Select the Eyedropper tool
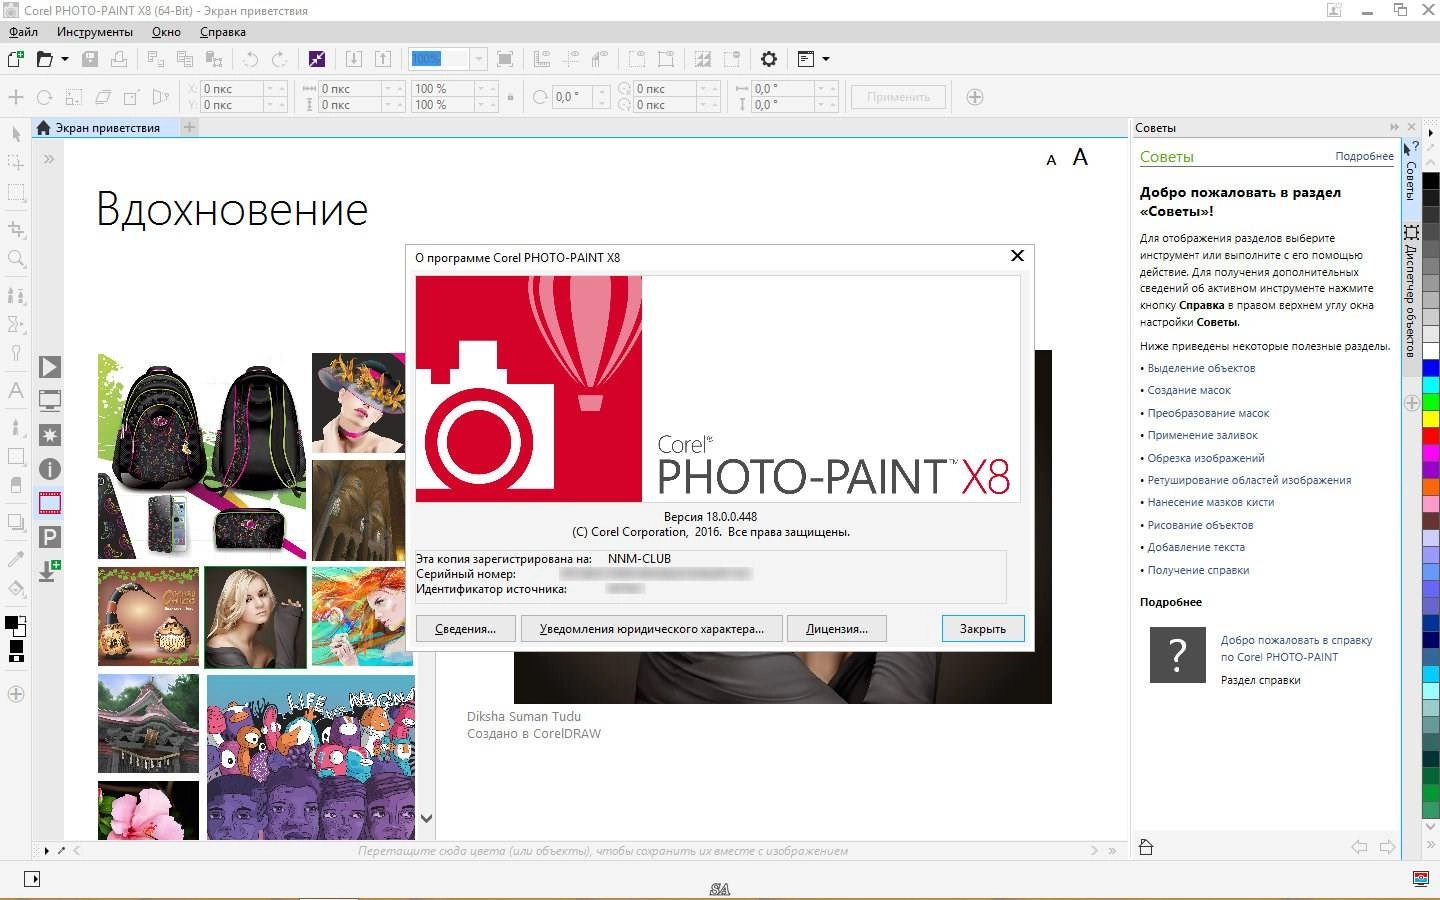The width and height of the screenshot is (1440, 900). pyautogui.click(x=16, y=559)
